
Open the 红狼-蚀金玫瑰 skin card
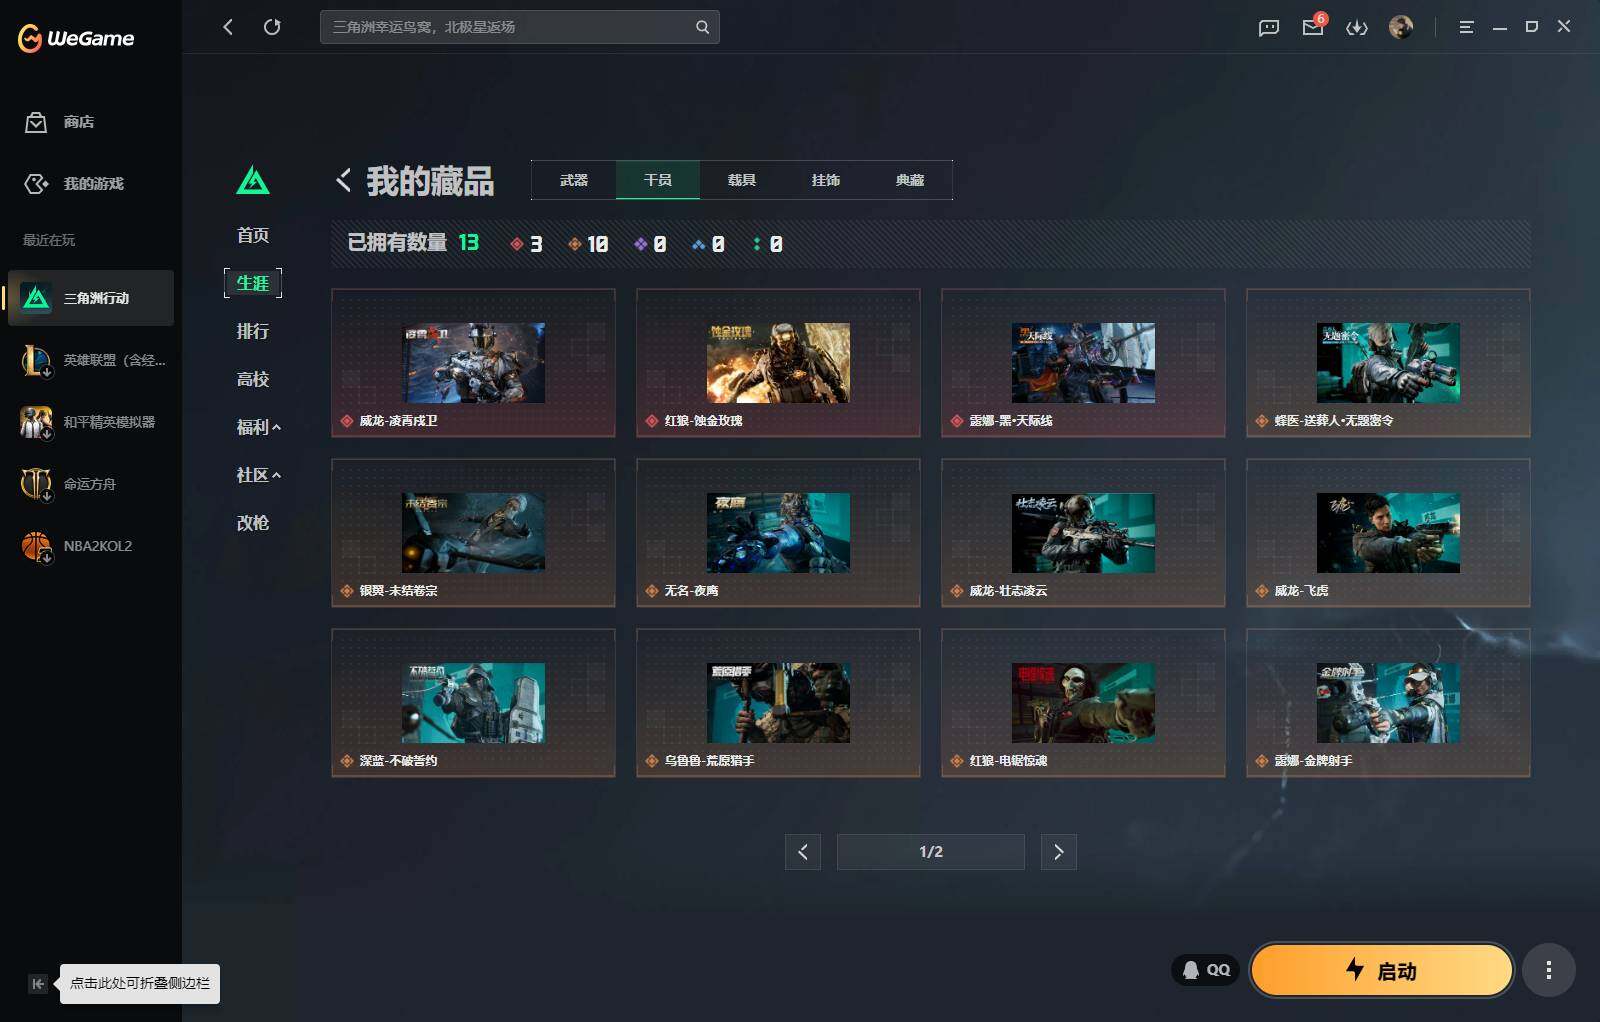[x=778, y=363]
